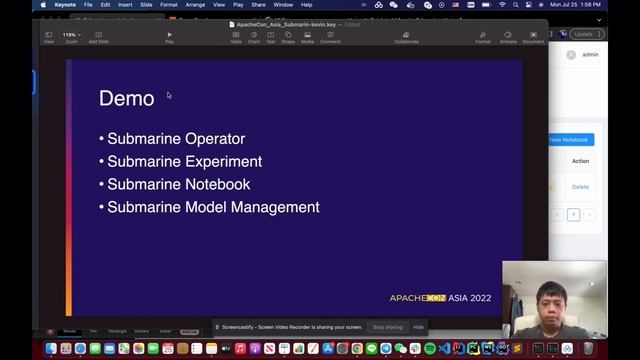Viewport: 640px width, 360px height.
Task: Insert a Chart from the toolbar
Action: (254, 37)
